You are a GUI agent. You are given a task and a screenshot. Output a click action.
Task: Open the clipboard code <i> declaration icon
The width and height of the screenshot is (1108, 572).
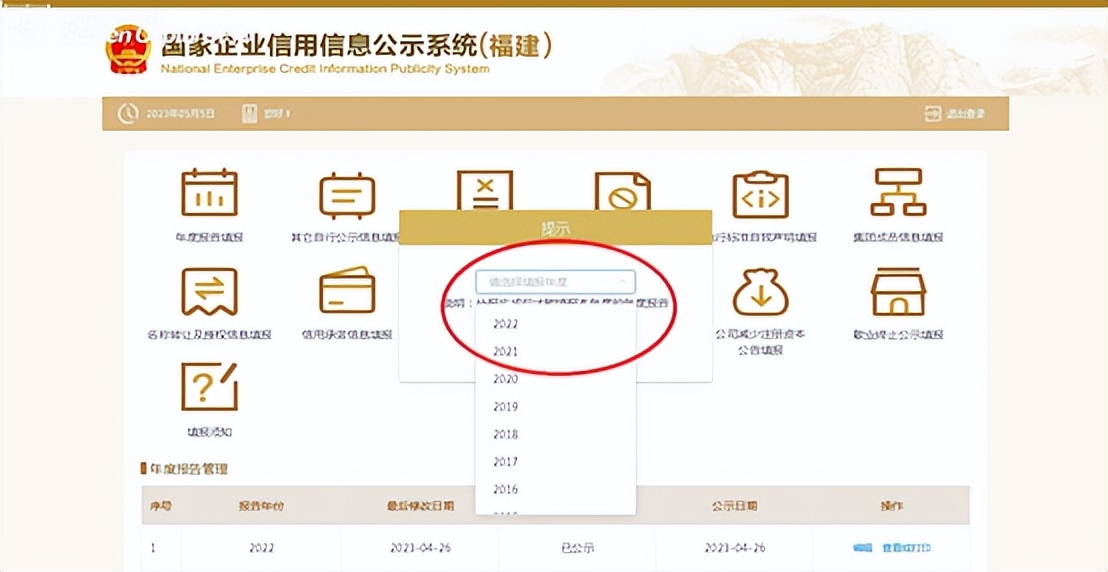tap(760, 194)
